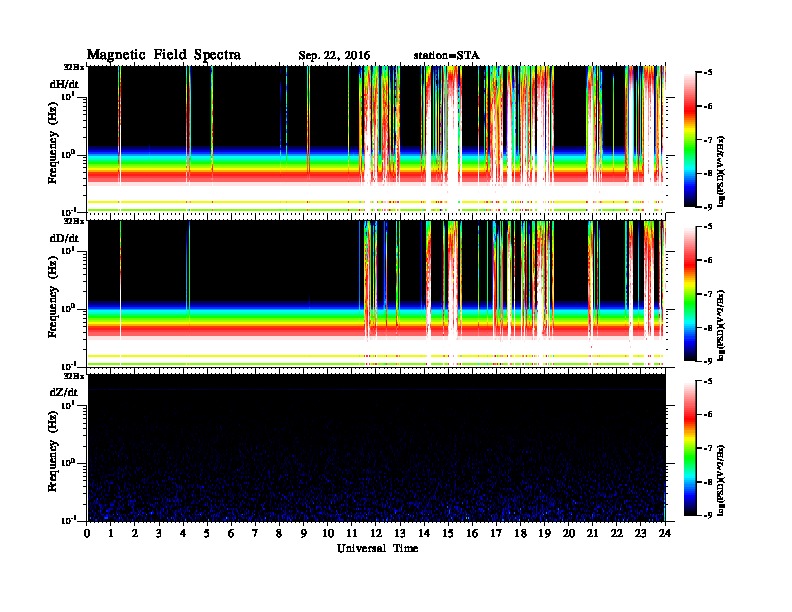Click the dH/dt panel label
Viewport: 792px width, 612px height.
[64, 84]
